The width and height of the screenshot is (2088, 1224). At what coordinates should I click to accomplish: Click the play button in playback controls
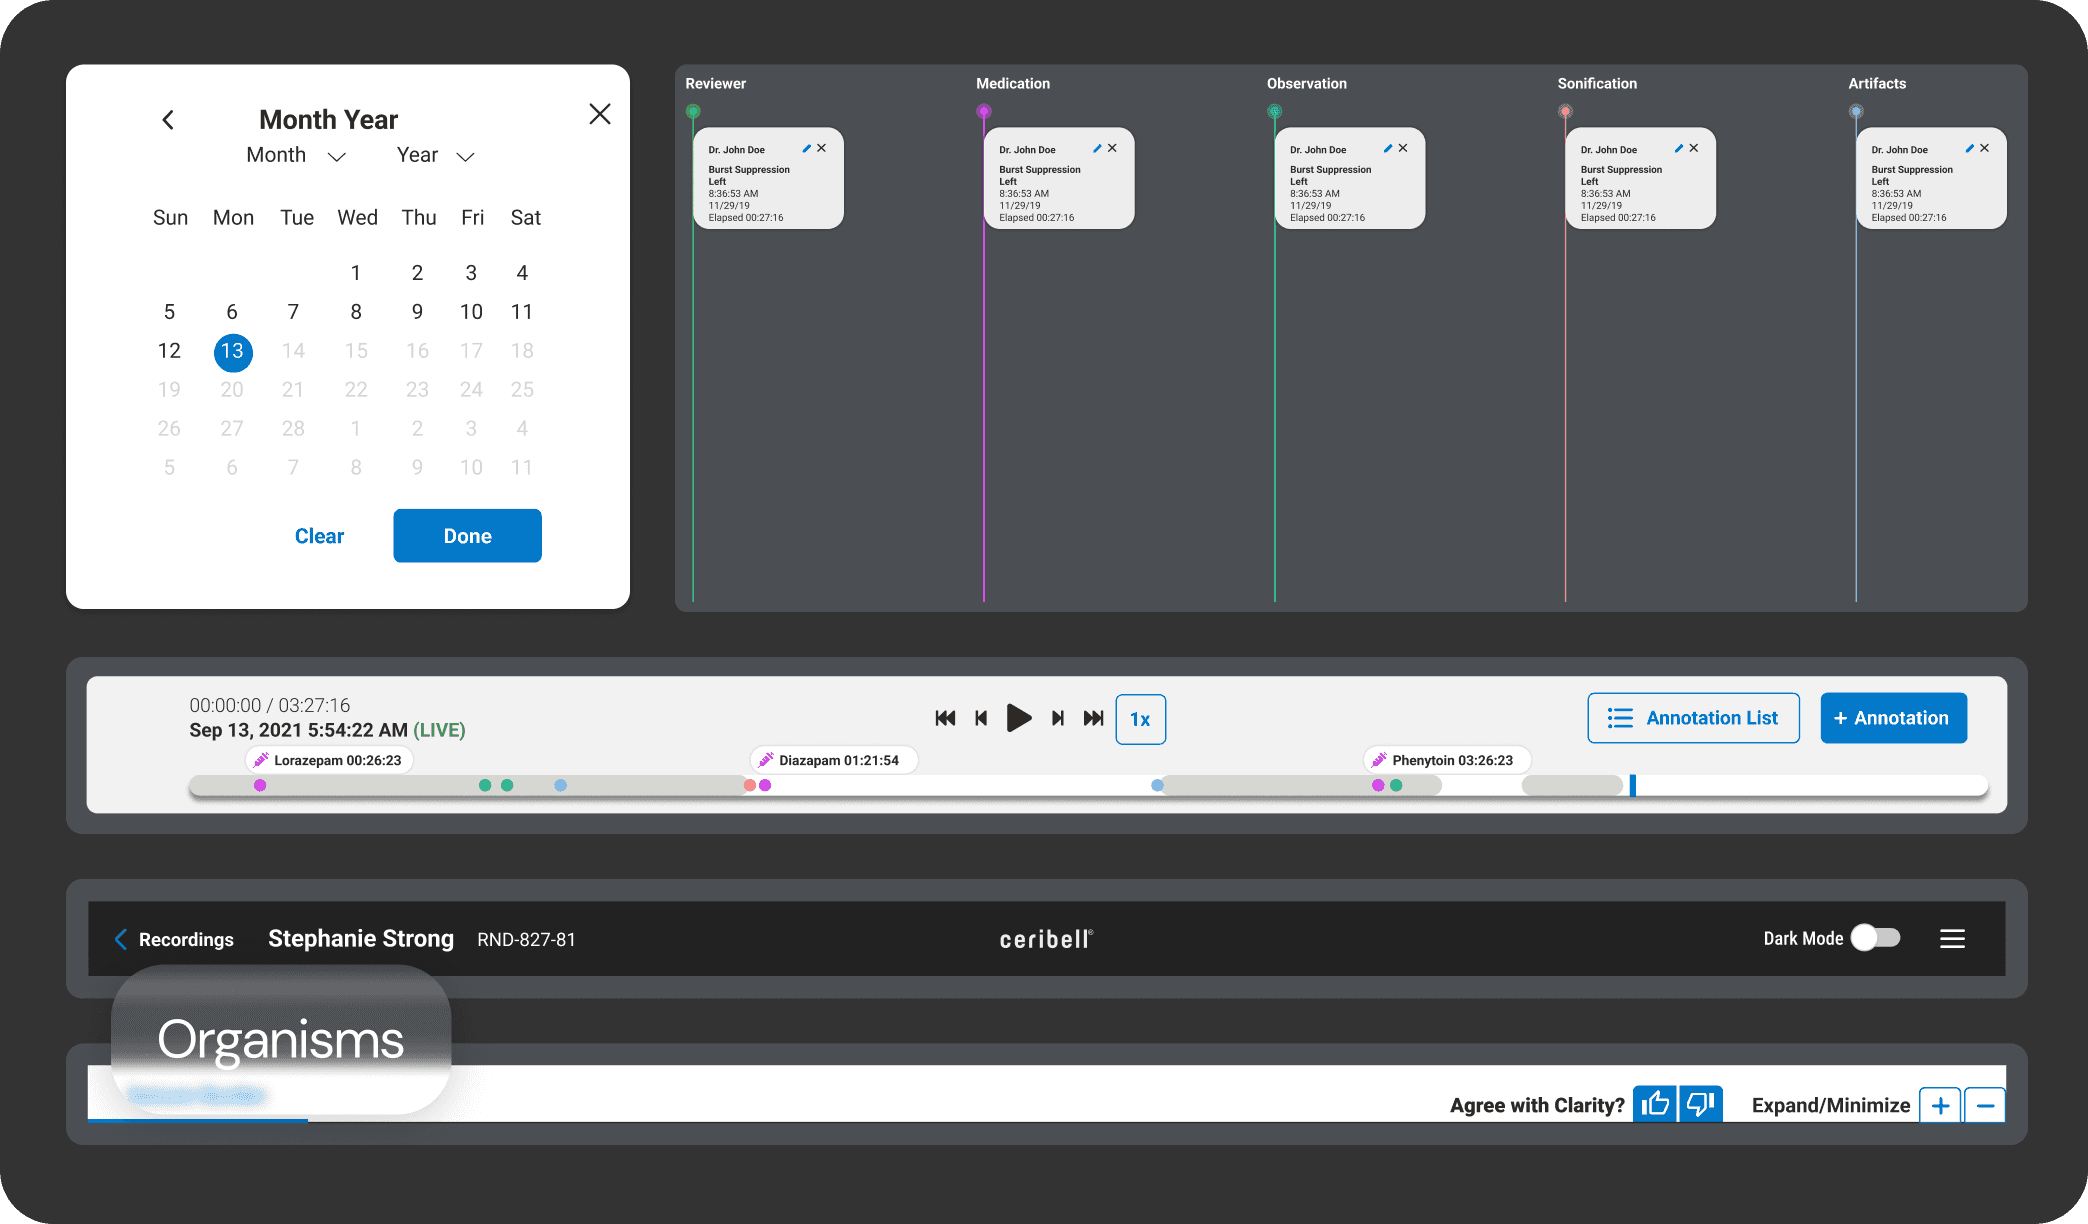[x=1018, y=718]
